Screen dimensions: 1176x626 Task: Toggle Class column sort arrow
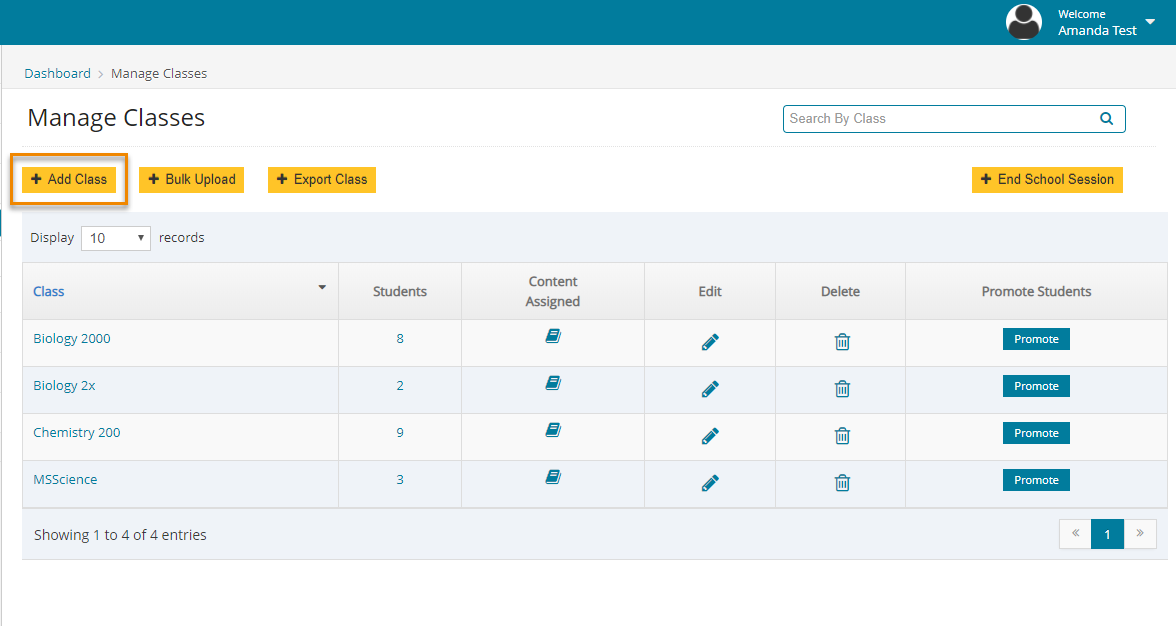click(322, 288)
